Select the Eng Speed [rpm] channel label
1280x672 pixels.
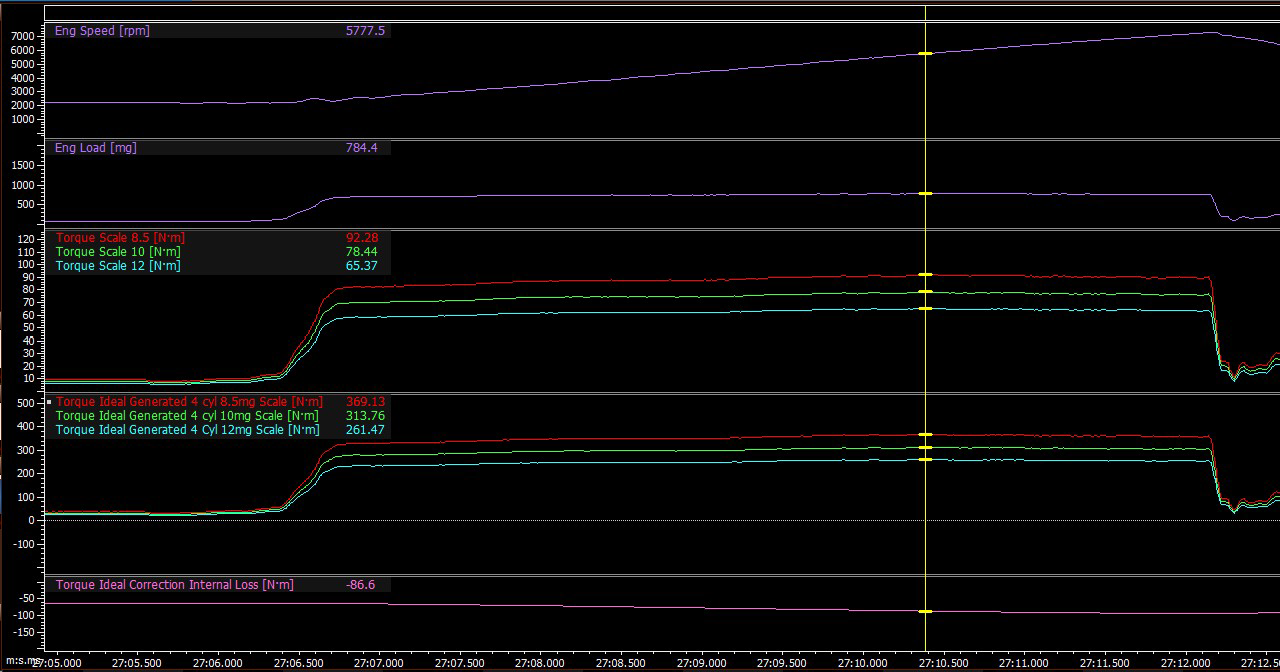(x=102, y=31)
